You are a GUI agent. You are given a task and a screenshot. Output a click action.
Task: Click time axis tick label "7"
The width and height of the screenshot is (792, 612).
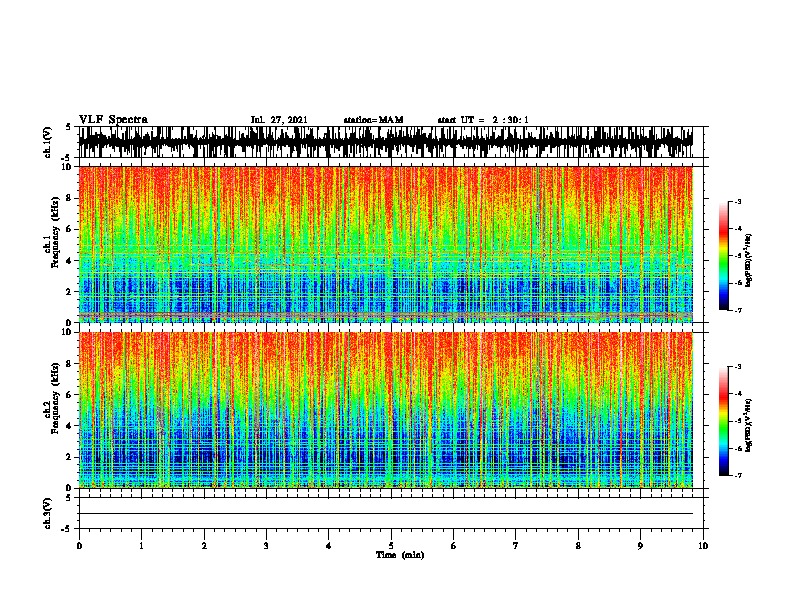pos(516,546)
